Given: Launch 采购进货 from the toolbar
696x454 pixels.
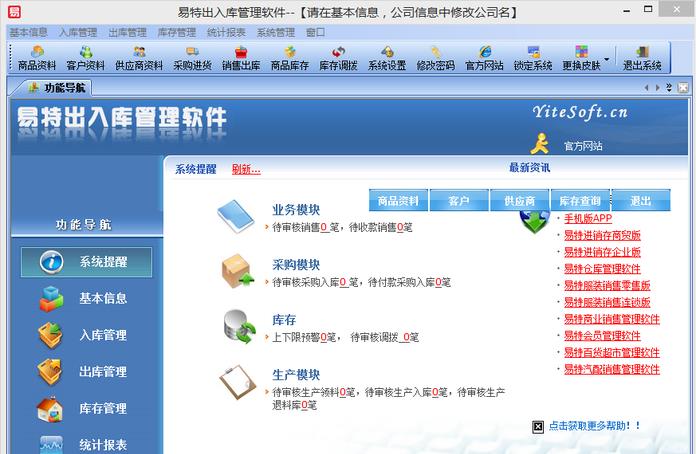Looking at the screenshot, I should (192, 58).
